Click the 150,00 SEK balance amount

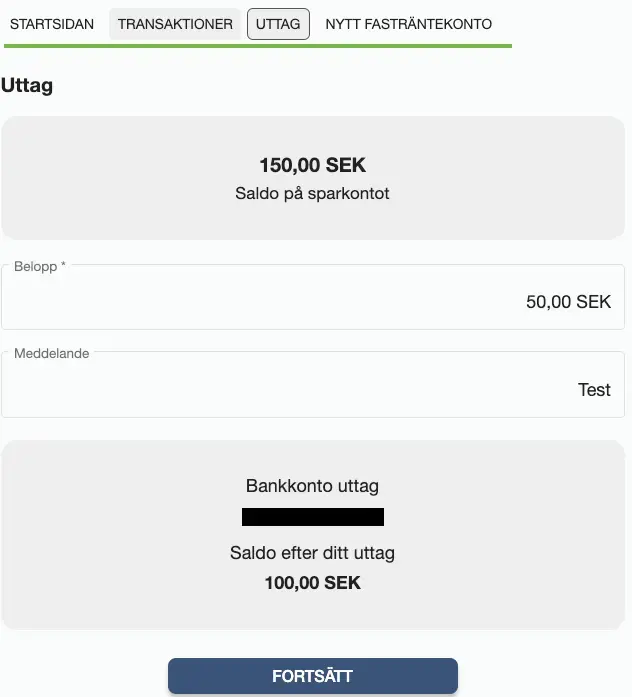click(x=312, y=166)
